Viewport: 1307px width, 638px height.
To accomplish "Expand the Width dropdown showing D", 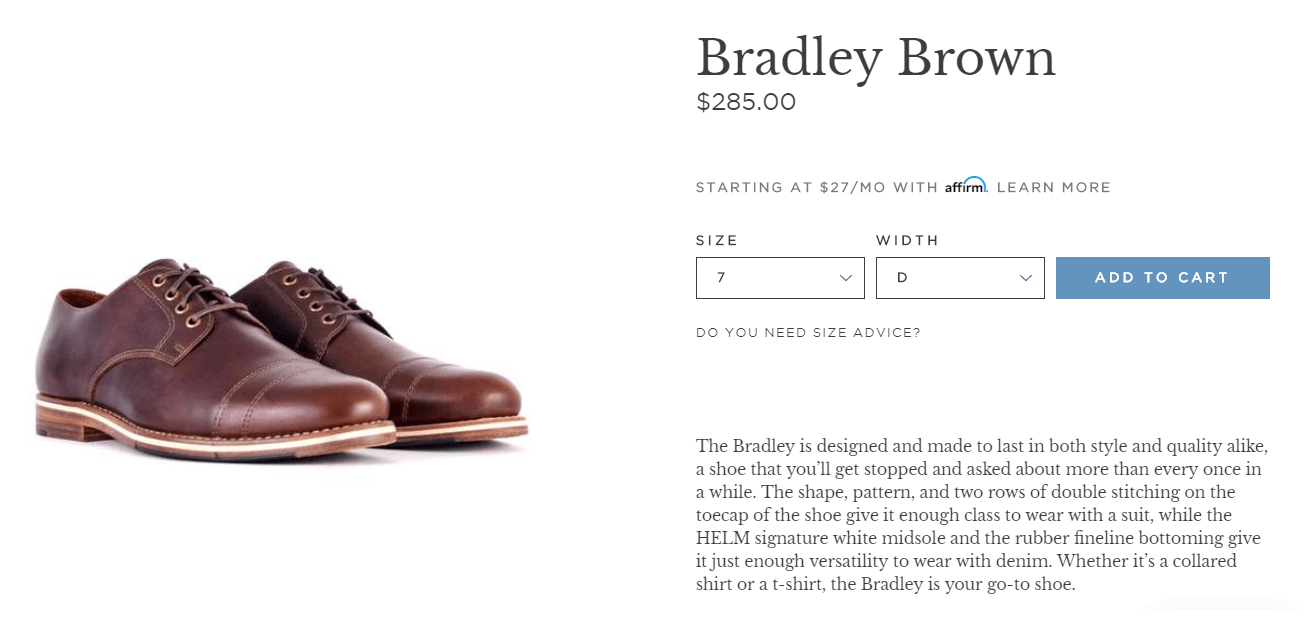I will [959, 278].
